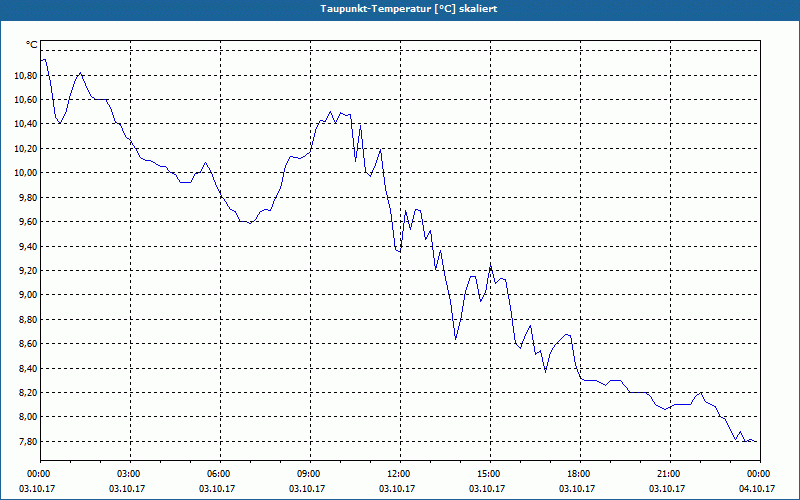
Task: Click the 04.10.17 date label
Action: point(757,488)
